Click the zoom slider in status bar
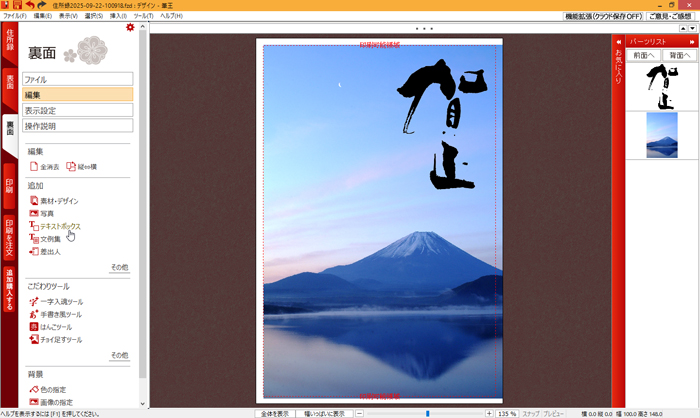The image size is (700, 418). coord(428,413)
